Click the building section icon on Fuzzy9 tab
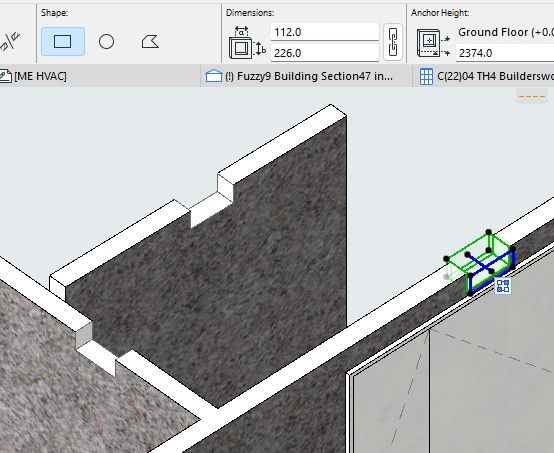The image size is (554, 453). pos(213,76)
